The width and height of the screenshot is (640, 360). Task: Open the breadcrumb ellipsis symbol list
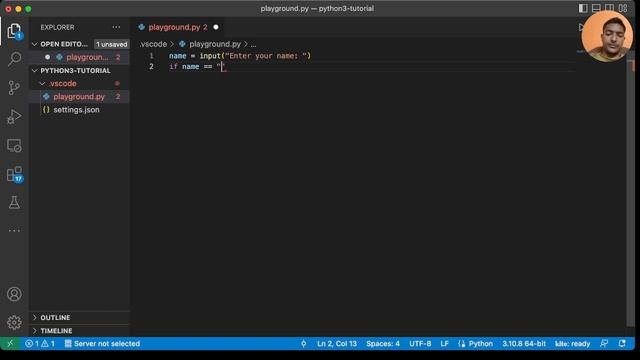click(x=253, y=44)
